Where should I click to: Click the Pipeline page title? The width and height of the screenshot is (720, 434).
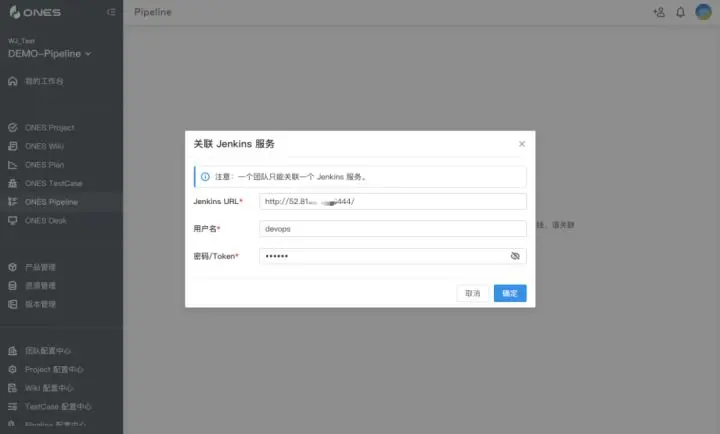point(153,12)
